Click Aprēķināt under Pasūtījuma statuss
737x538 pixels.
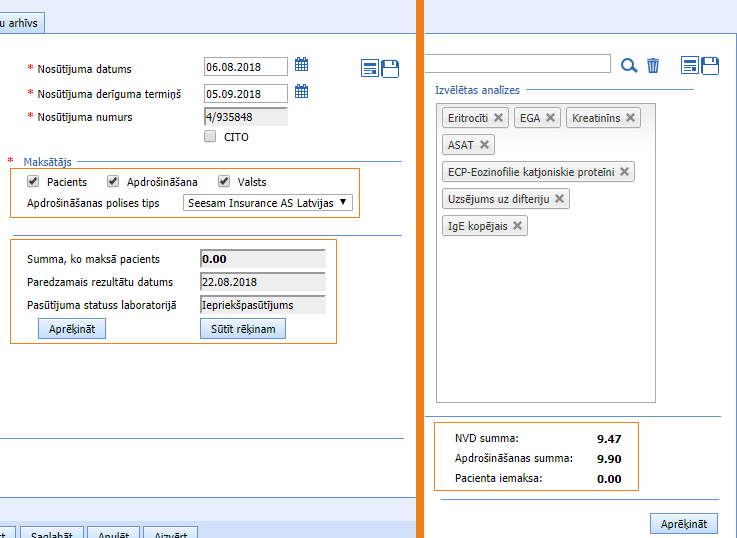tap(71, 329)
